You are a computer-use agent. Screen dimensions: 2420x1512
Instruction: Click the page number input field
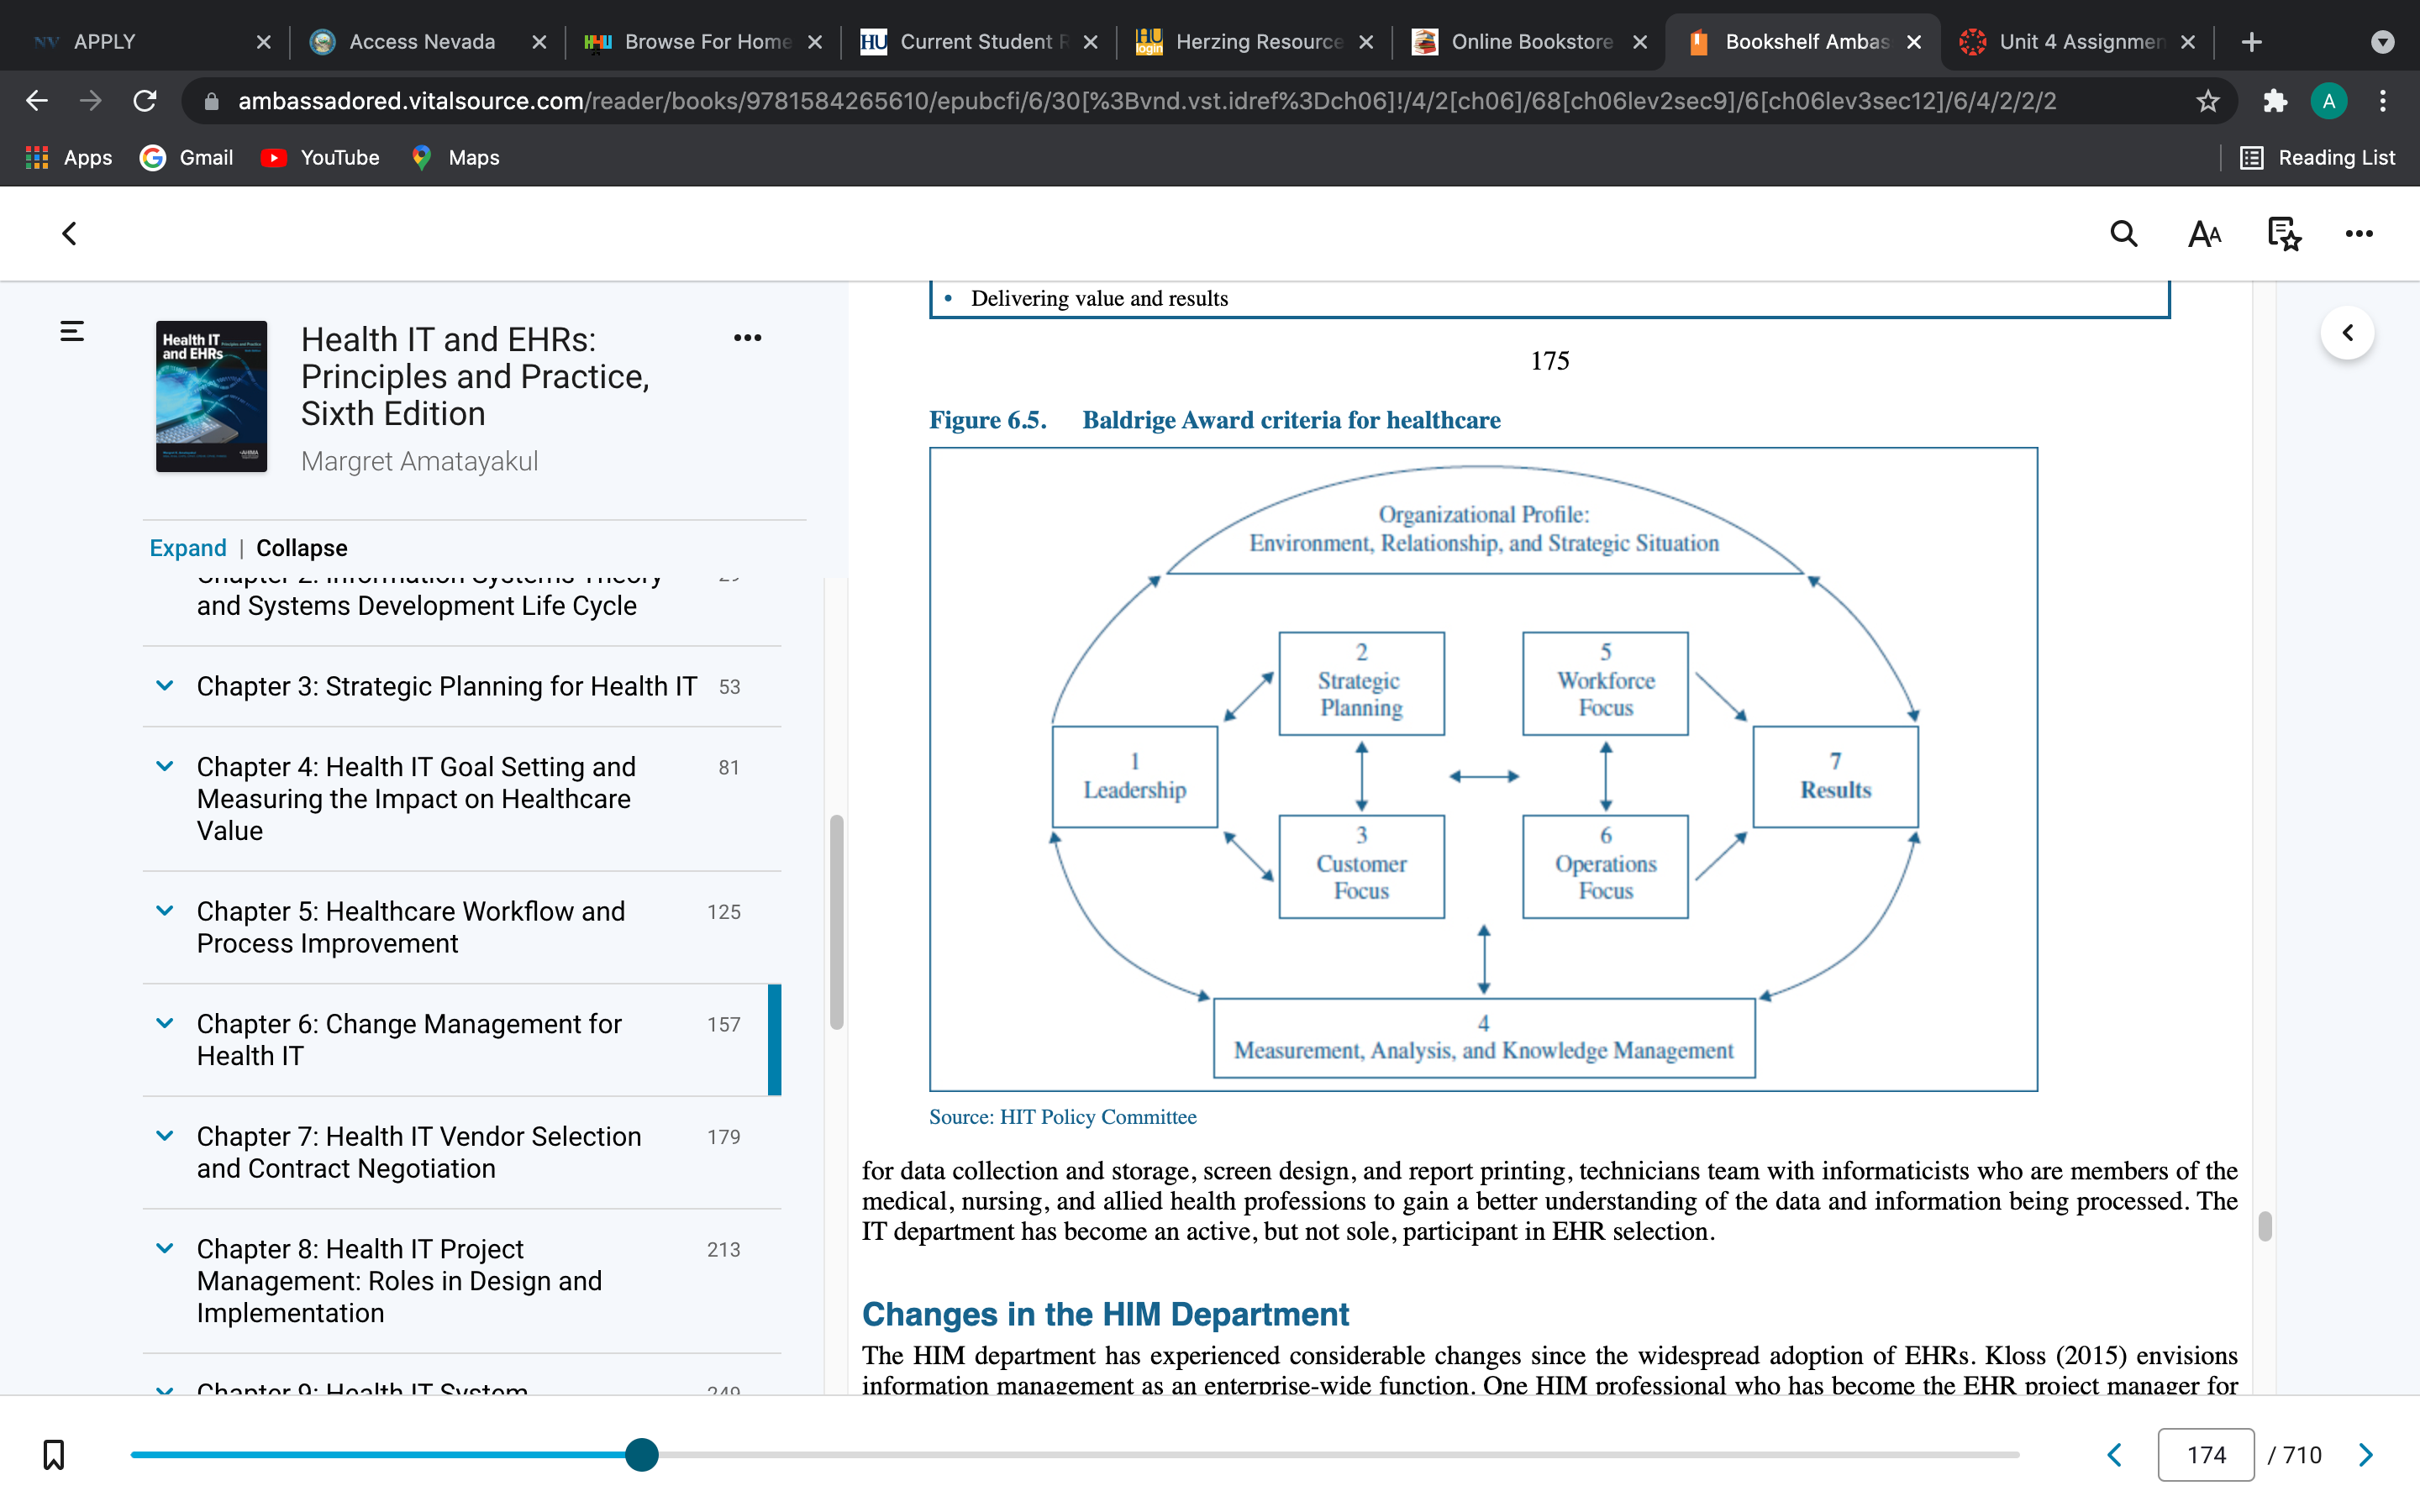(x=2206, y=1454)
